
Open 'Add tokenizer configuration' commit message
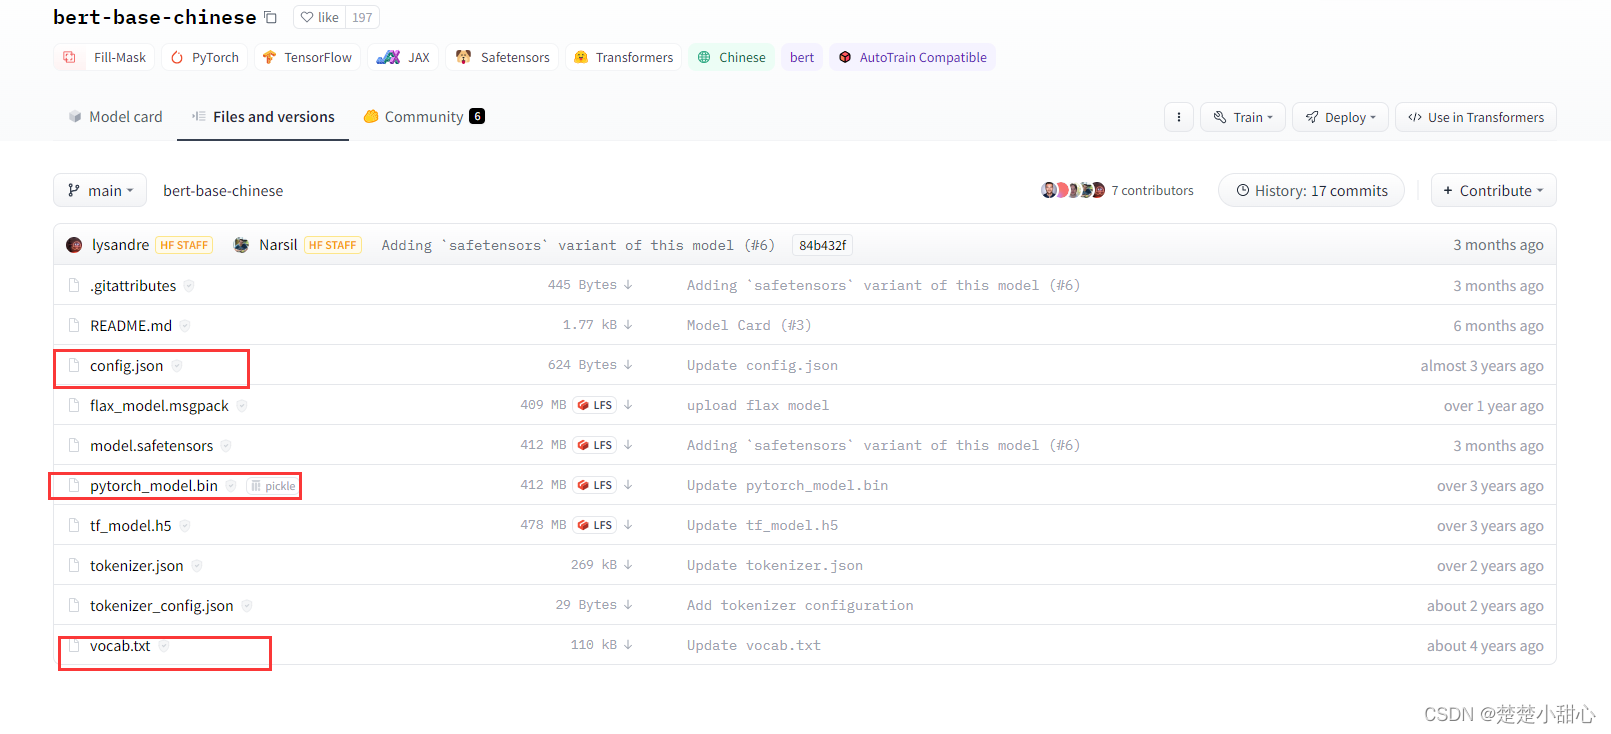click(800, 605)
